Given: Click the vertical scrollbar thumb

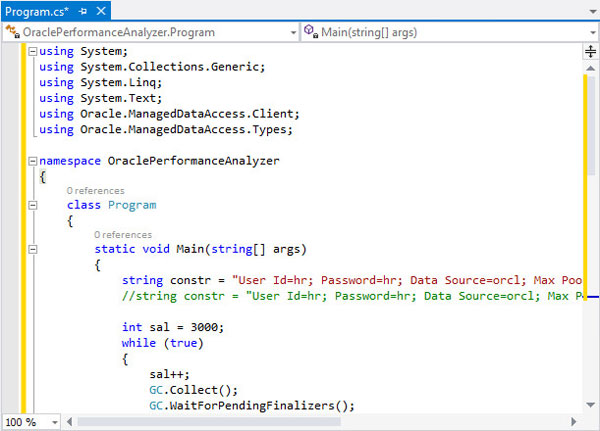Looking at the screenshot, I should coord(592,126).
